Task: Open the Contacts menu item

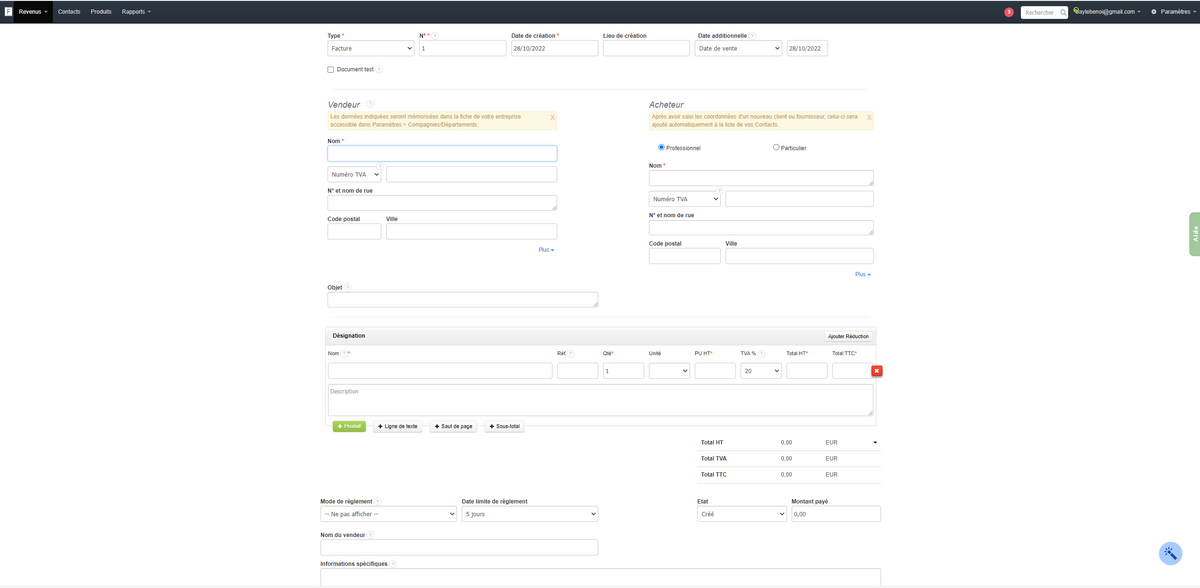Action: point(69,12)
